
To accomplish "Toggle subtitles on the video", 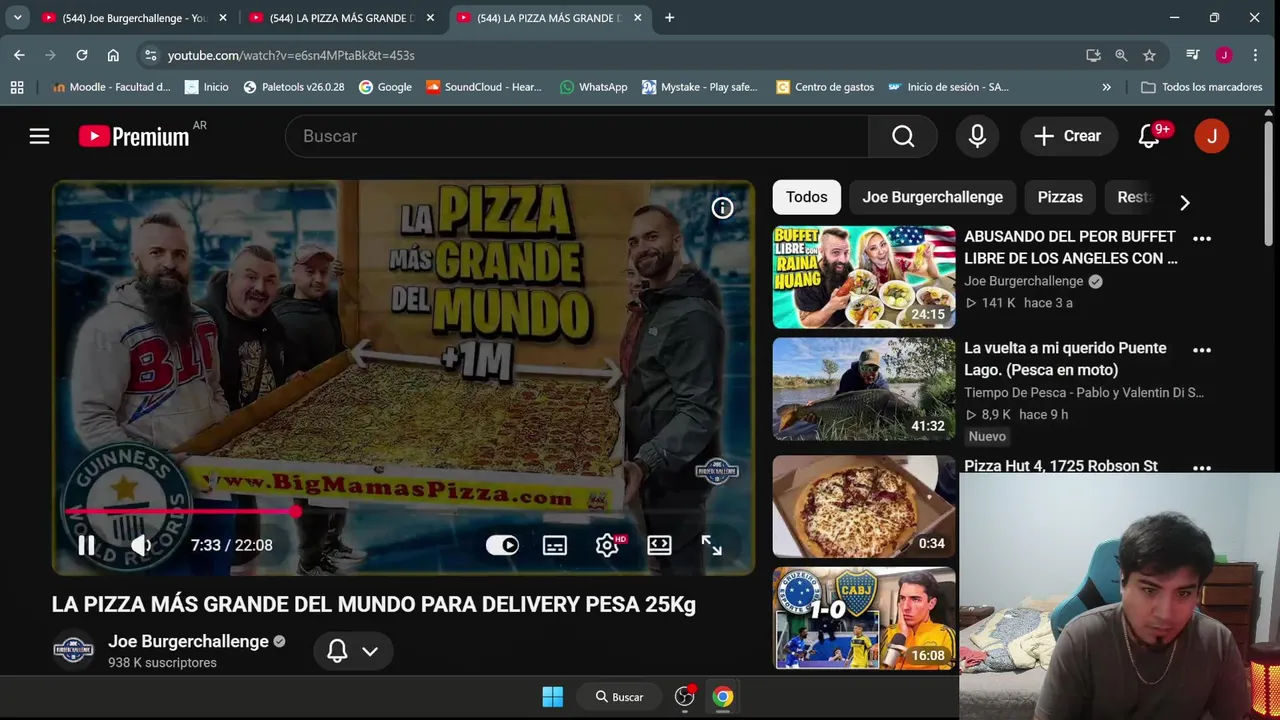I will [555, 545].
